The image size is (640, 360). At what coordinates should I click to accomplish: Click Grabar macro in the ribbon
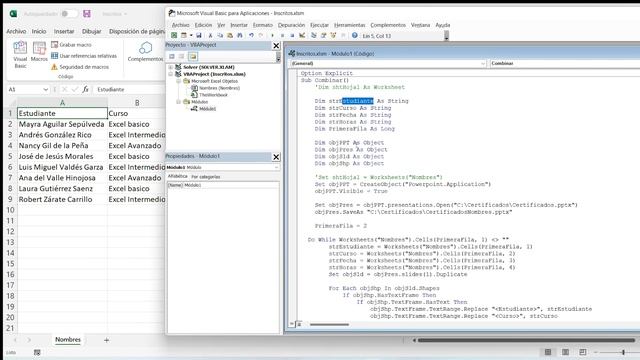point(71,44)
